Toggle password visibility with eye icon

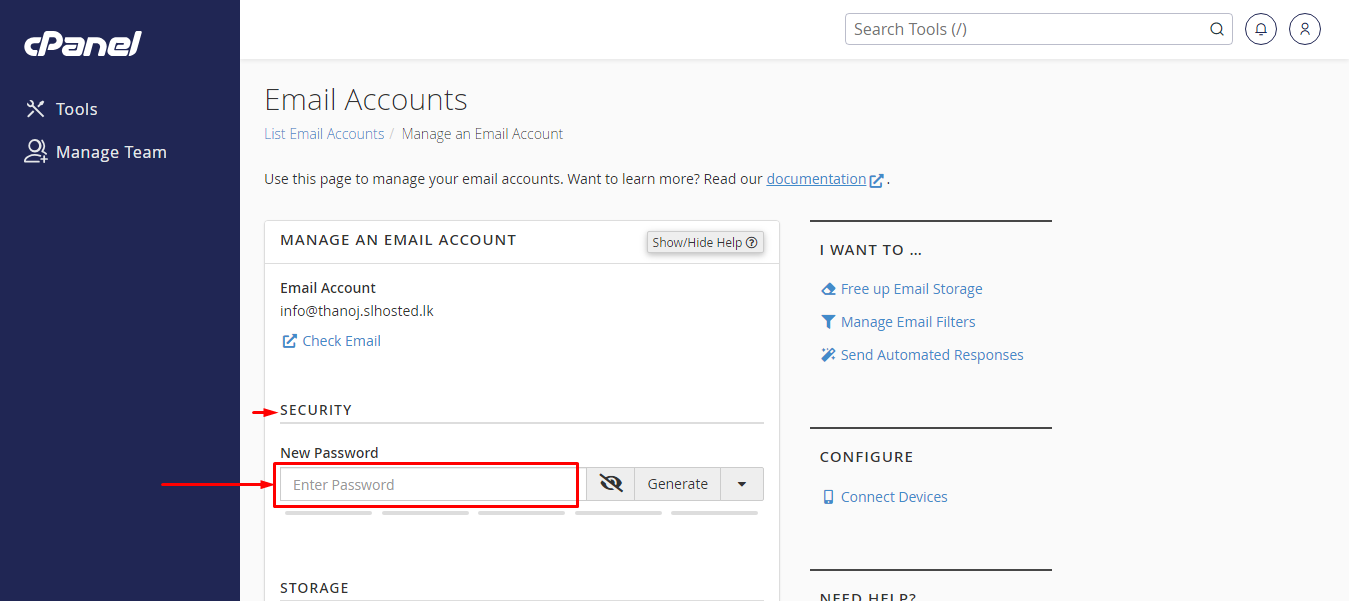coord(610,484)
